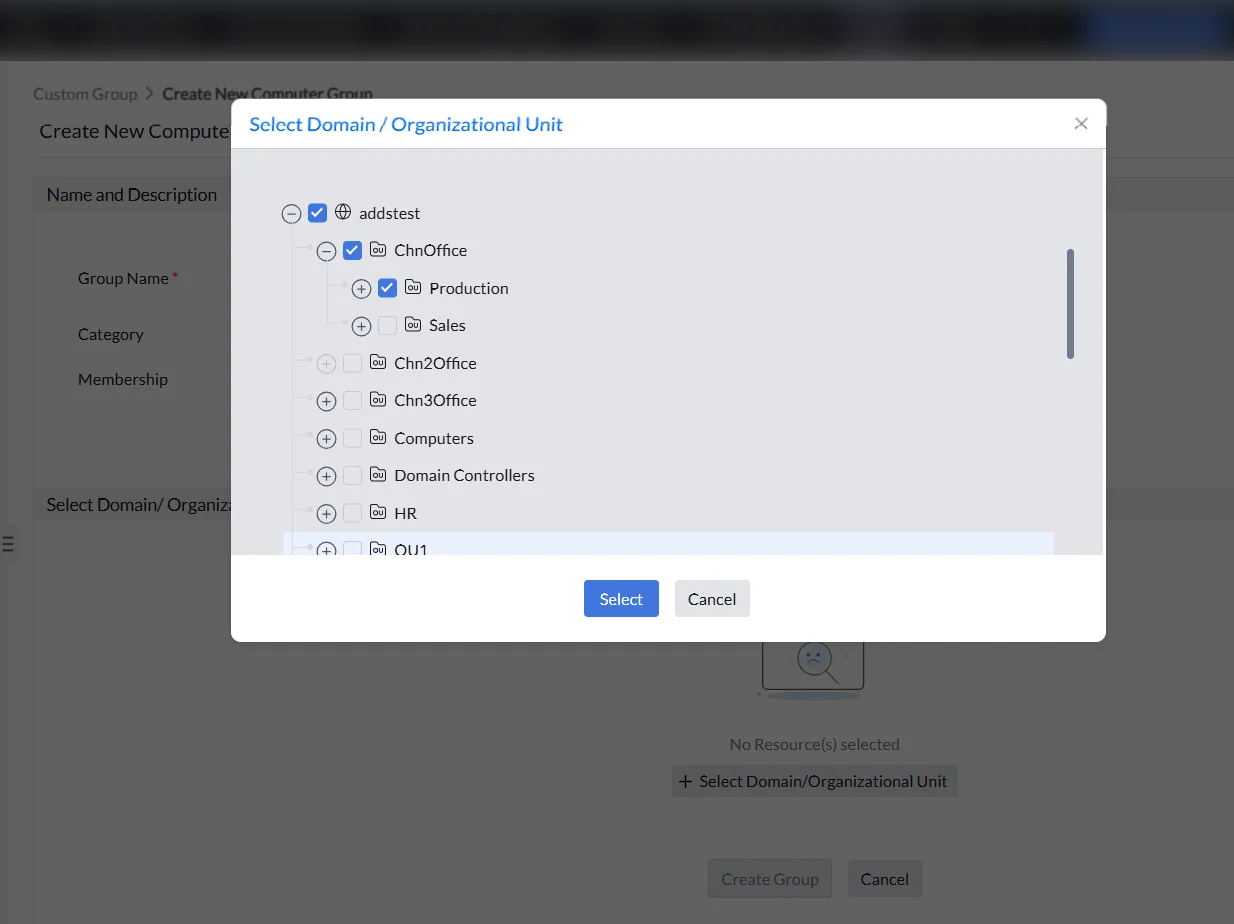1234x924 pixels.
Task: Uncheck the addstest domain checkbox
Action: (317, 213)
